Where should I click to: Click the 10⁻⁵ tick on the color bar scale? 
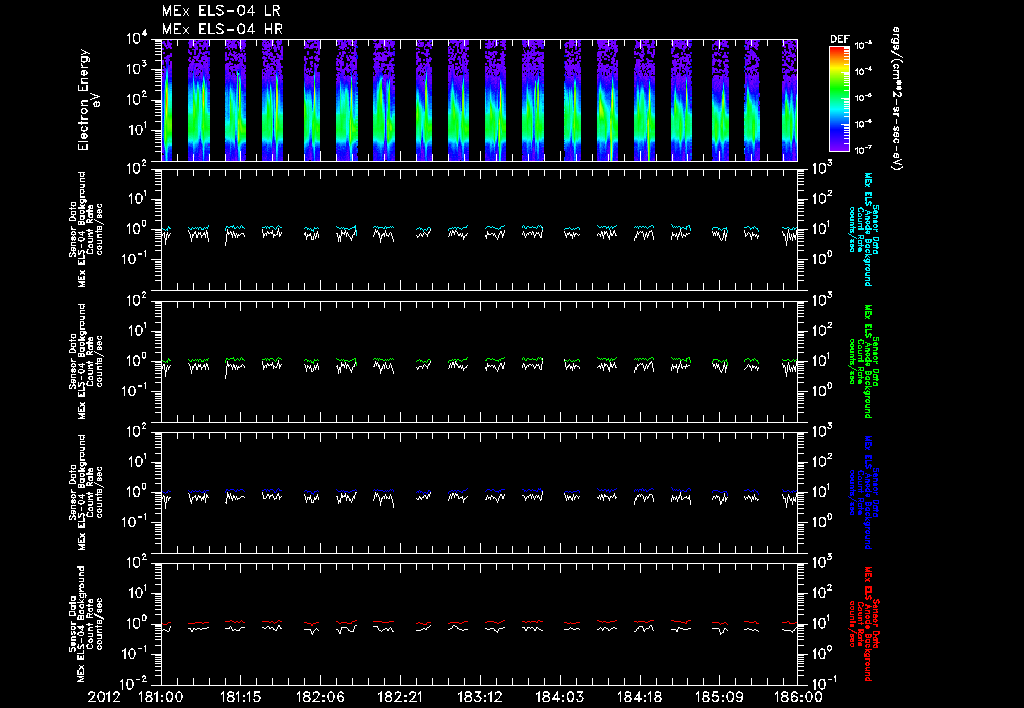pos(863,97)
